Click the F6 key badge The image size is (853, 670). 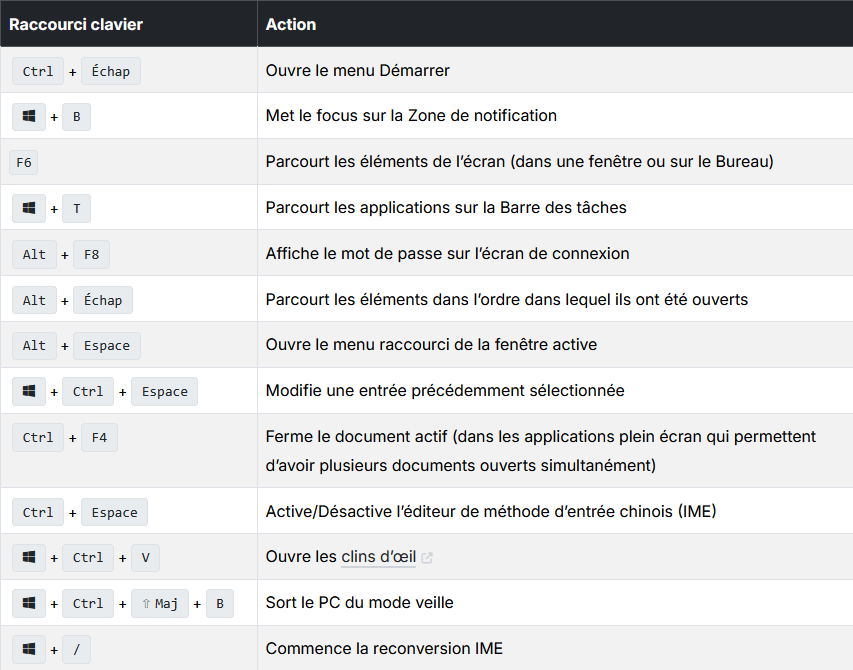(x=24, y=163)
